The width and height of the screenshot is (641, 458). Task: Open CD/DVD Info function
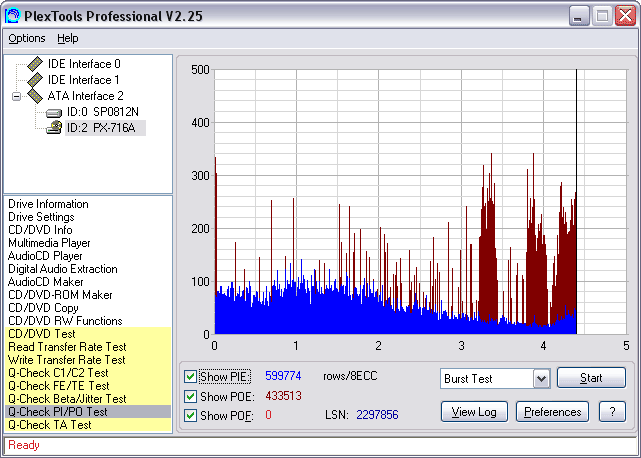(40, 230)
